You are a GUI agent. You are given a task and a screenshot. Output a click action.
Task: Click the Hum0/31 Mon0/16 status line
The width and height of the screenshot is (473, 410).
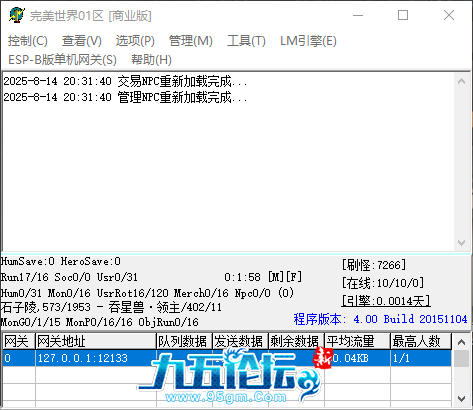[x=147, y=293]
